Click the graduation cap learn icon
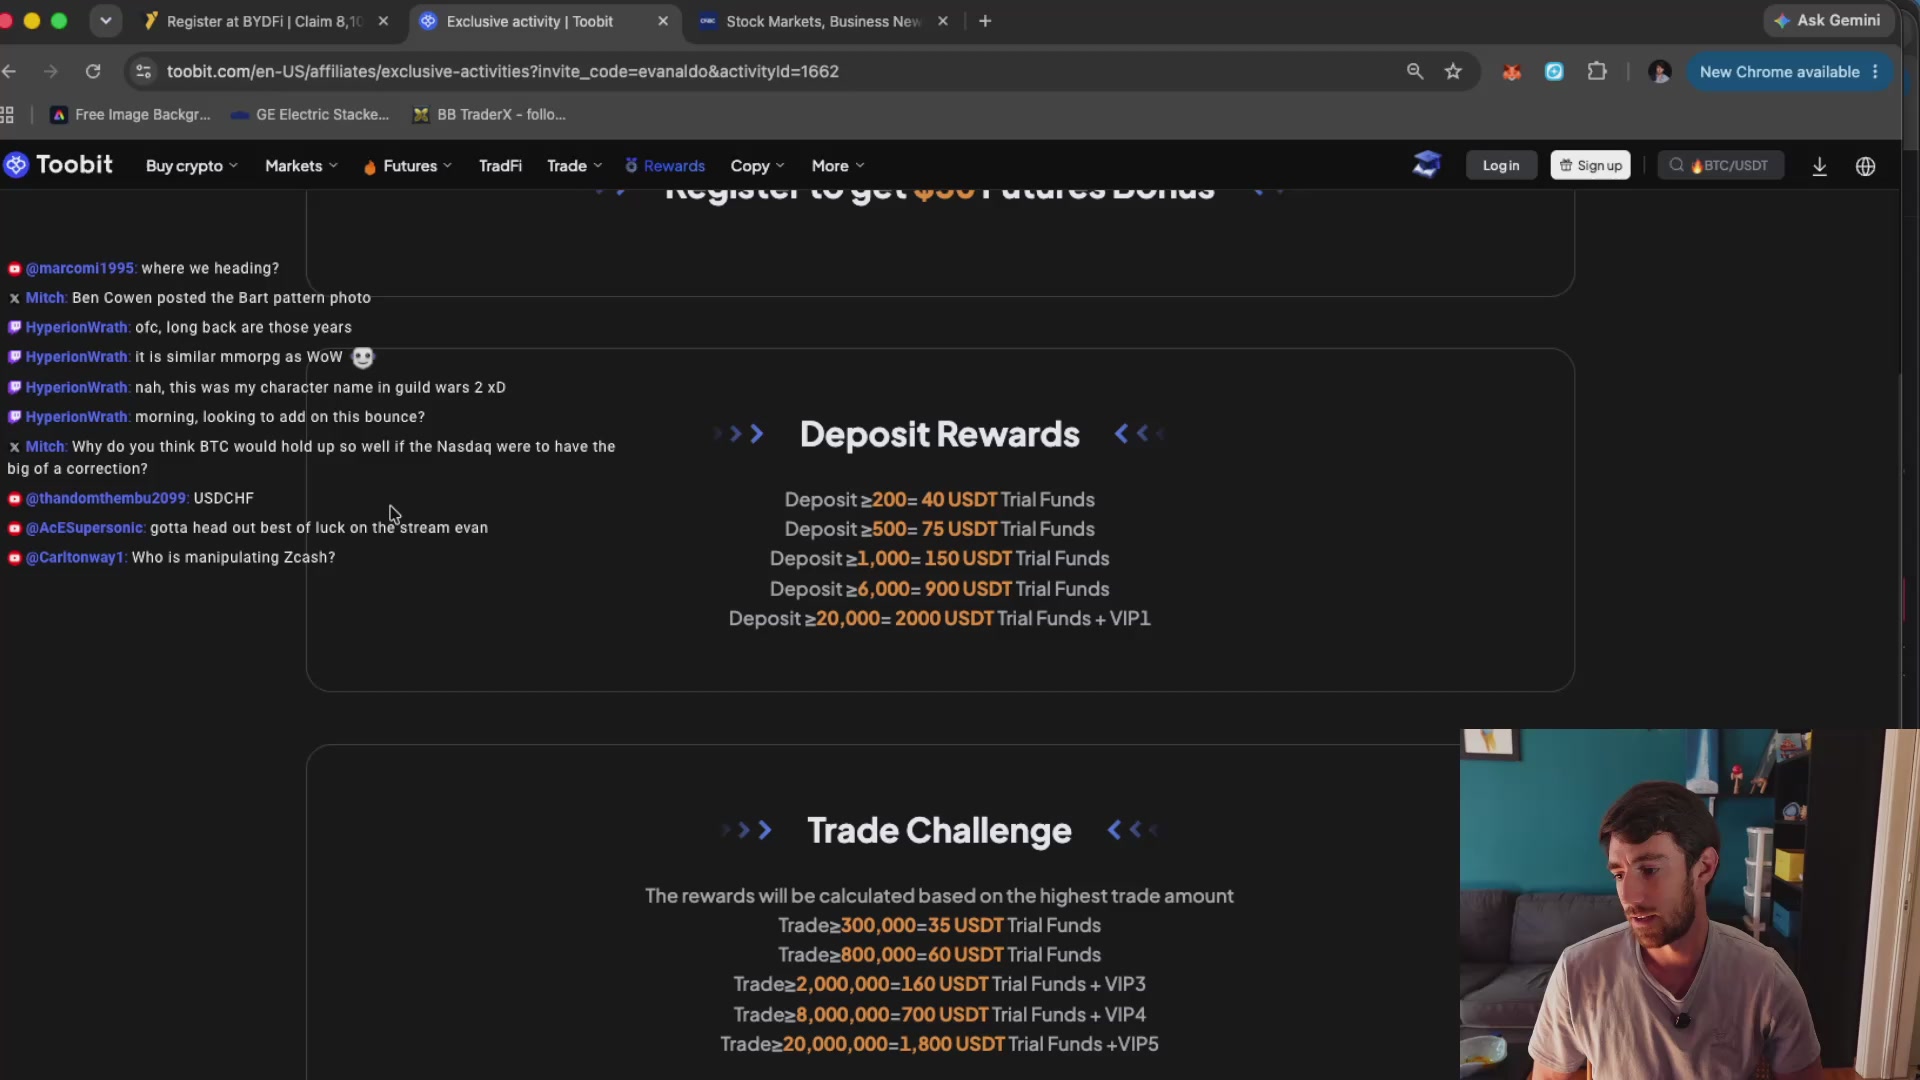The height and width of the screenshot is (1080, 1920). 1427,164
